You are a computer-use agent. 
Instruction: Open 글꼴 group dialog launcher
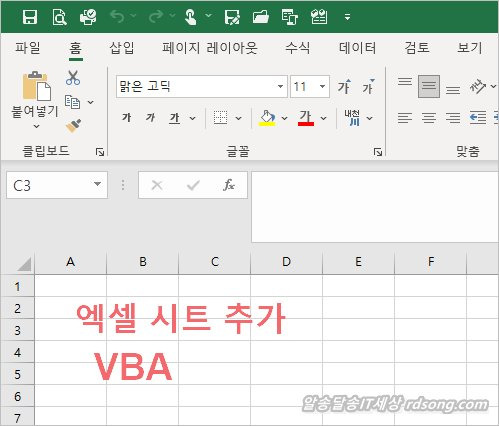point(378,152)
